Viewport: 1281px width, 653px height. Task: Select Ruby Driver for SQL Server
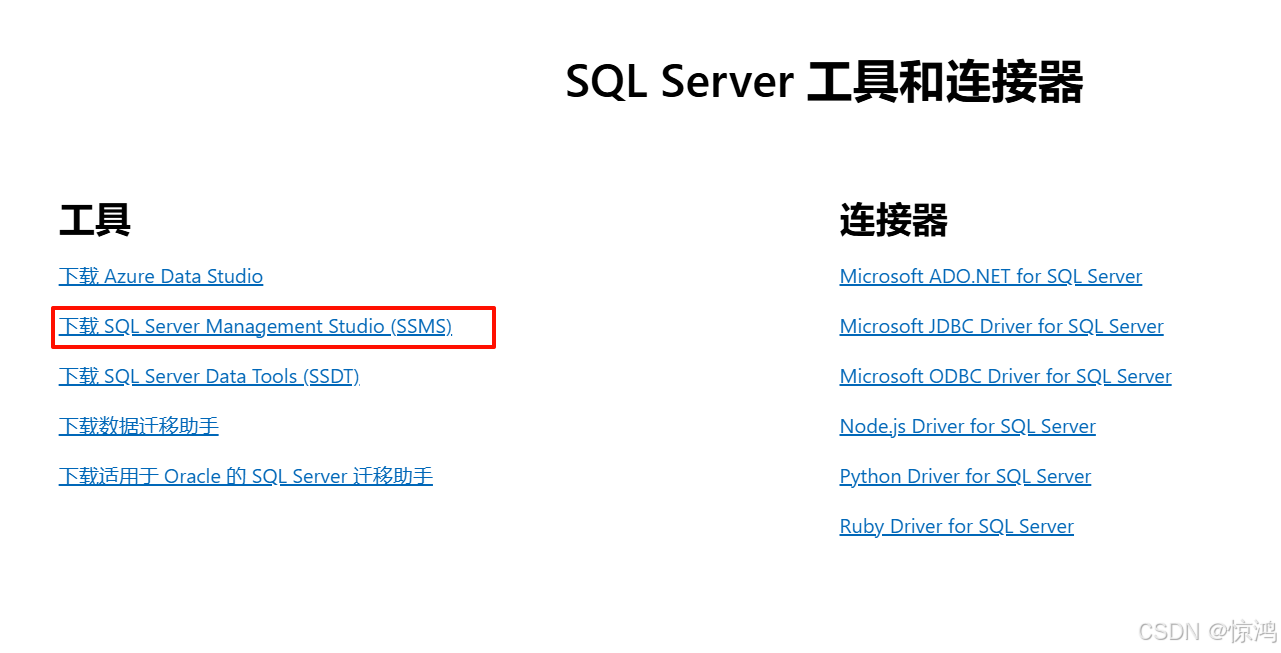tap(956, 526)
